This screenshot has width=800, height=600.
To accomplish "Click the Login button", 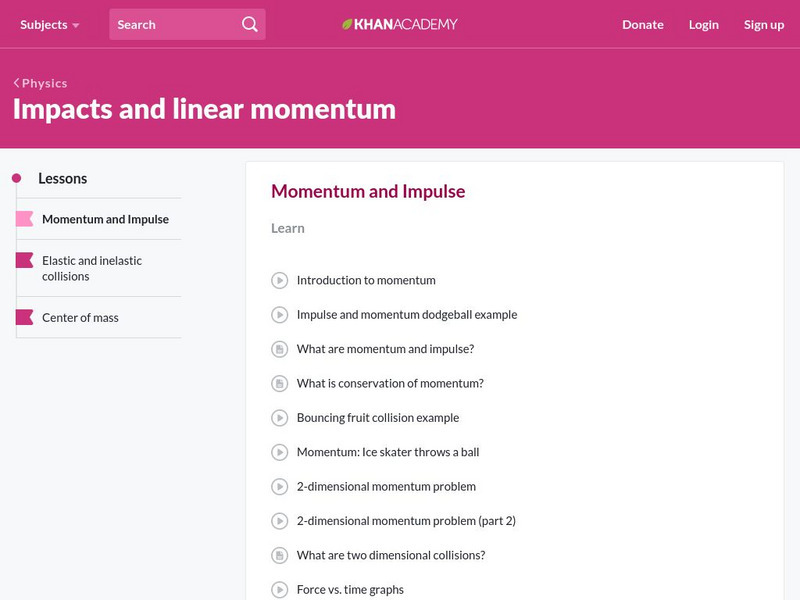I will 703,25.
